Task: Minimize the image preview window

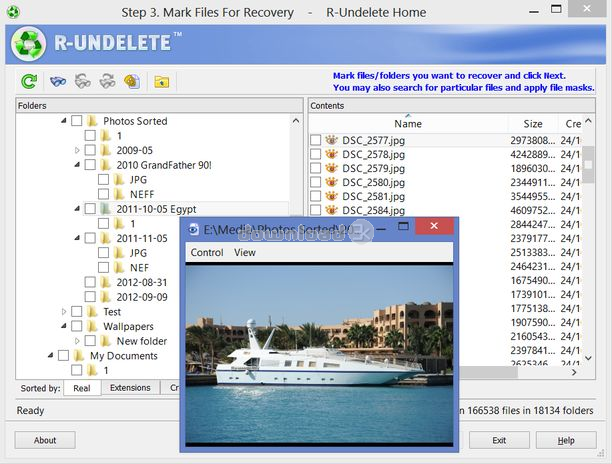Action: pyautogui.click(x=382, y=228)
